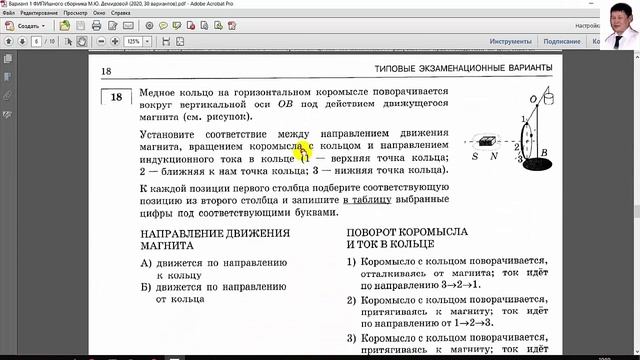640x360 pixels.
Task: Open the Справка menu
Action: tap(120, 13)
